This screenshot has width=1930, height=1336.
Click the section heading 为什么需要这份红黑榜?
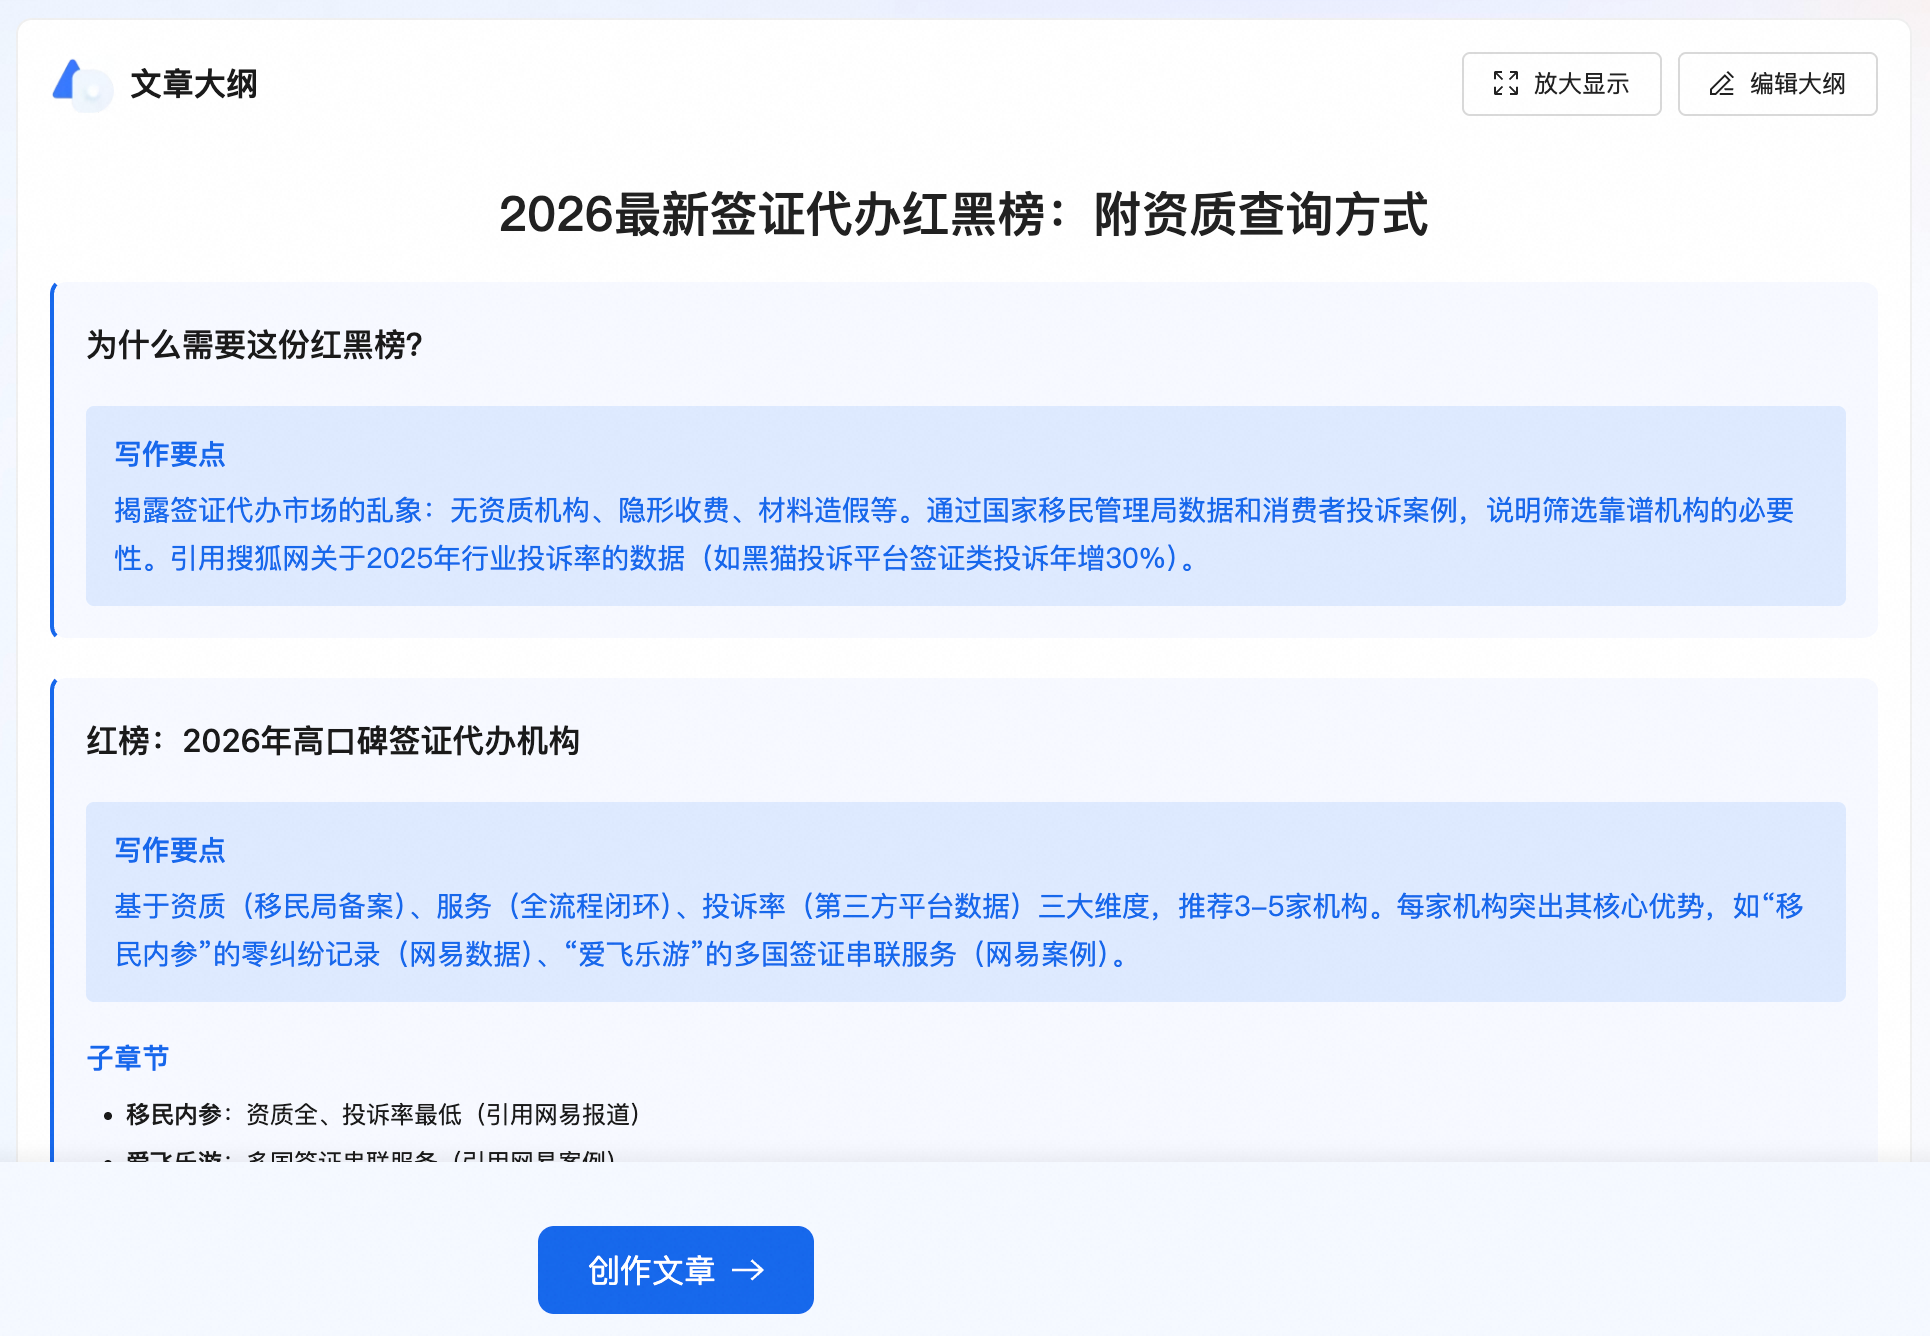tap(255, 345)
